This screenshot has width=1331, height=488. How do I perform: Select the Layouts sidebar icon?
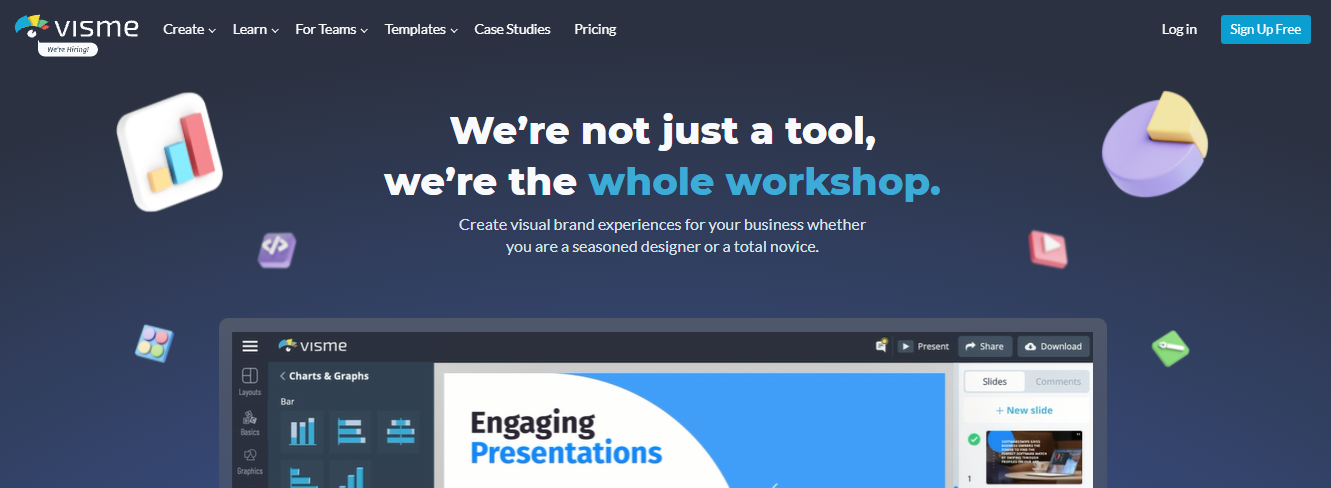(250, 382)
